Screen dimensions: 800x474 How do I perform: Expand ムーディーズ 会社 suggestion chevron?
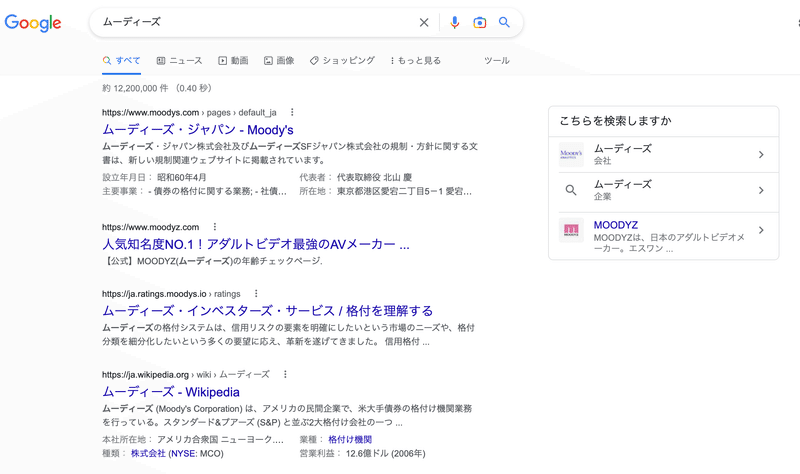(x=761, y=155)
